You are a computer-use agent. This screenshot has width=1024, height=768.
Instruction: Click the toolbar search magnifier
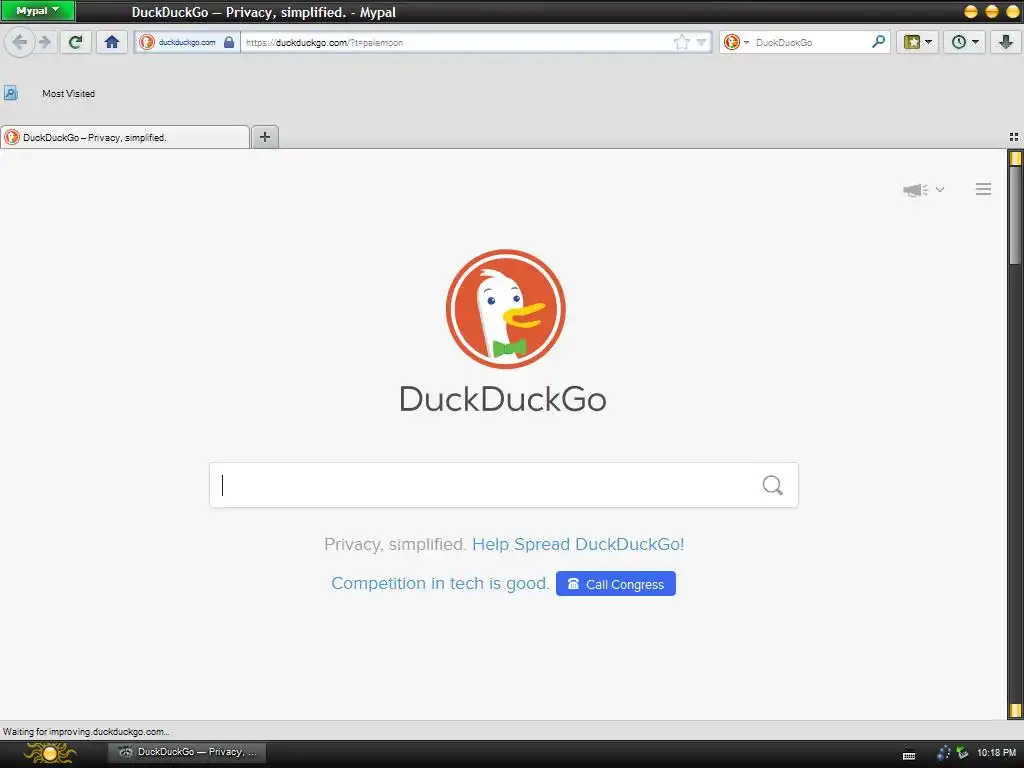tap(879, 42)
